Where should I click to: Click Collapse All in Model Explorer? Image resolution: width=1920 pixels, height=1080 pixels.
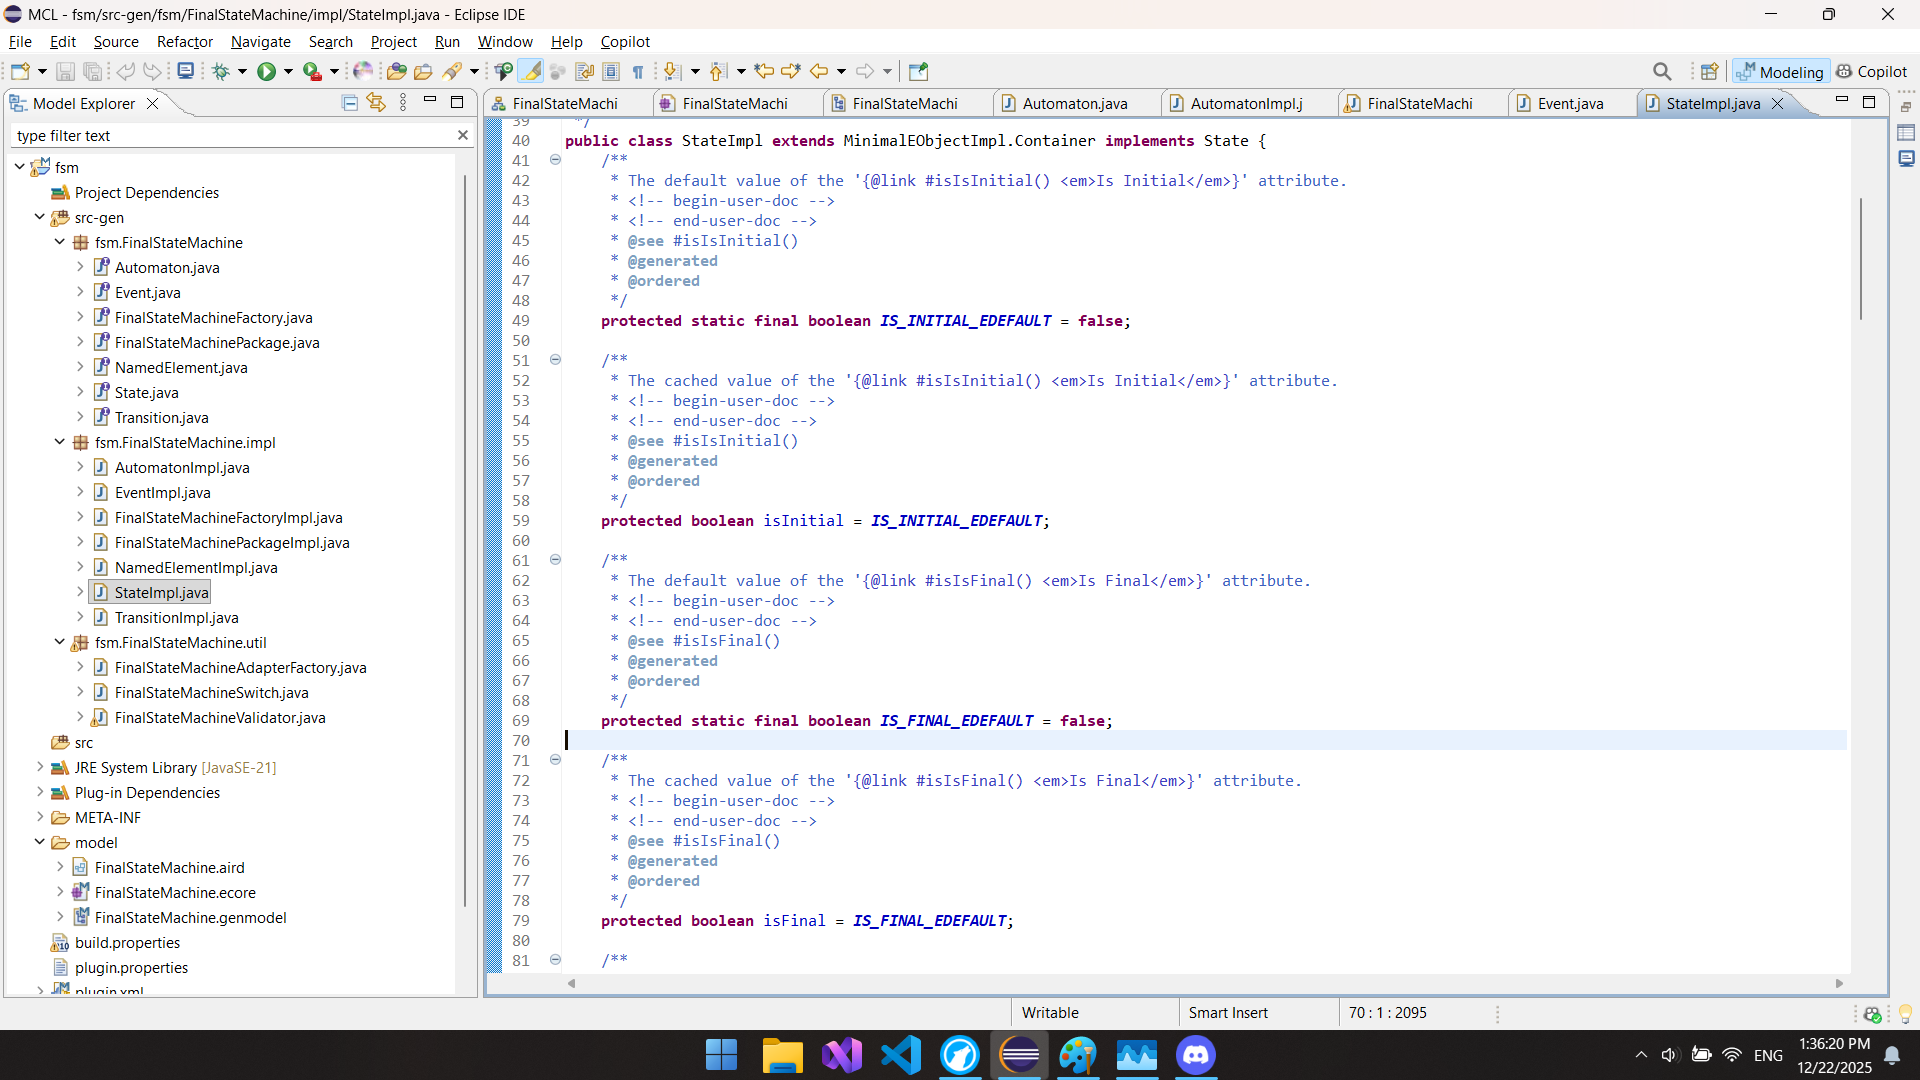point(350,103)
